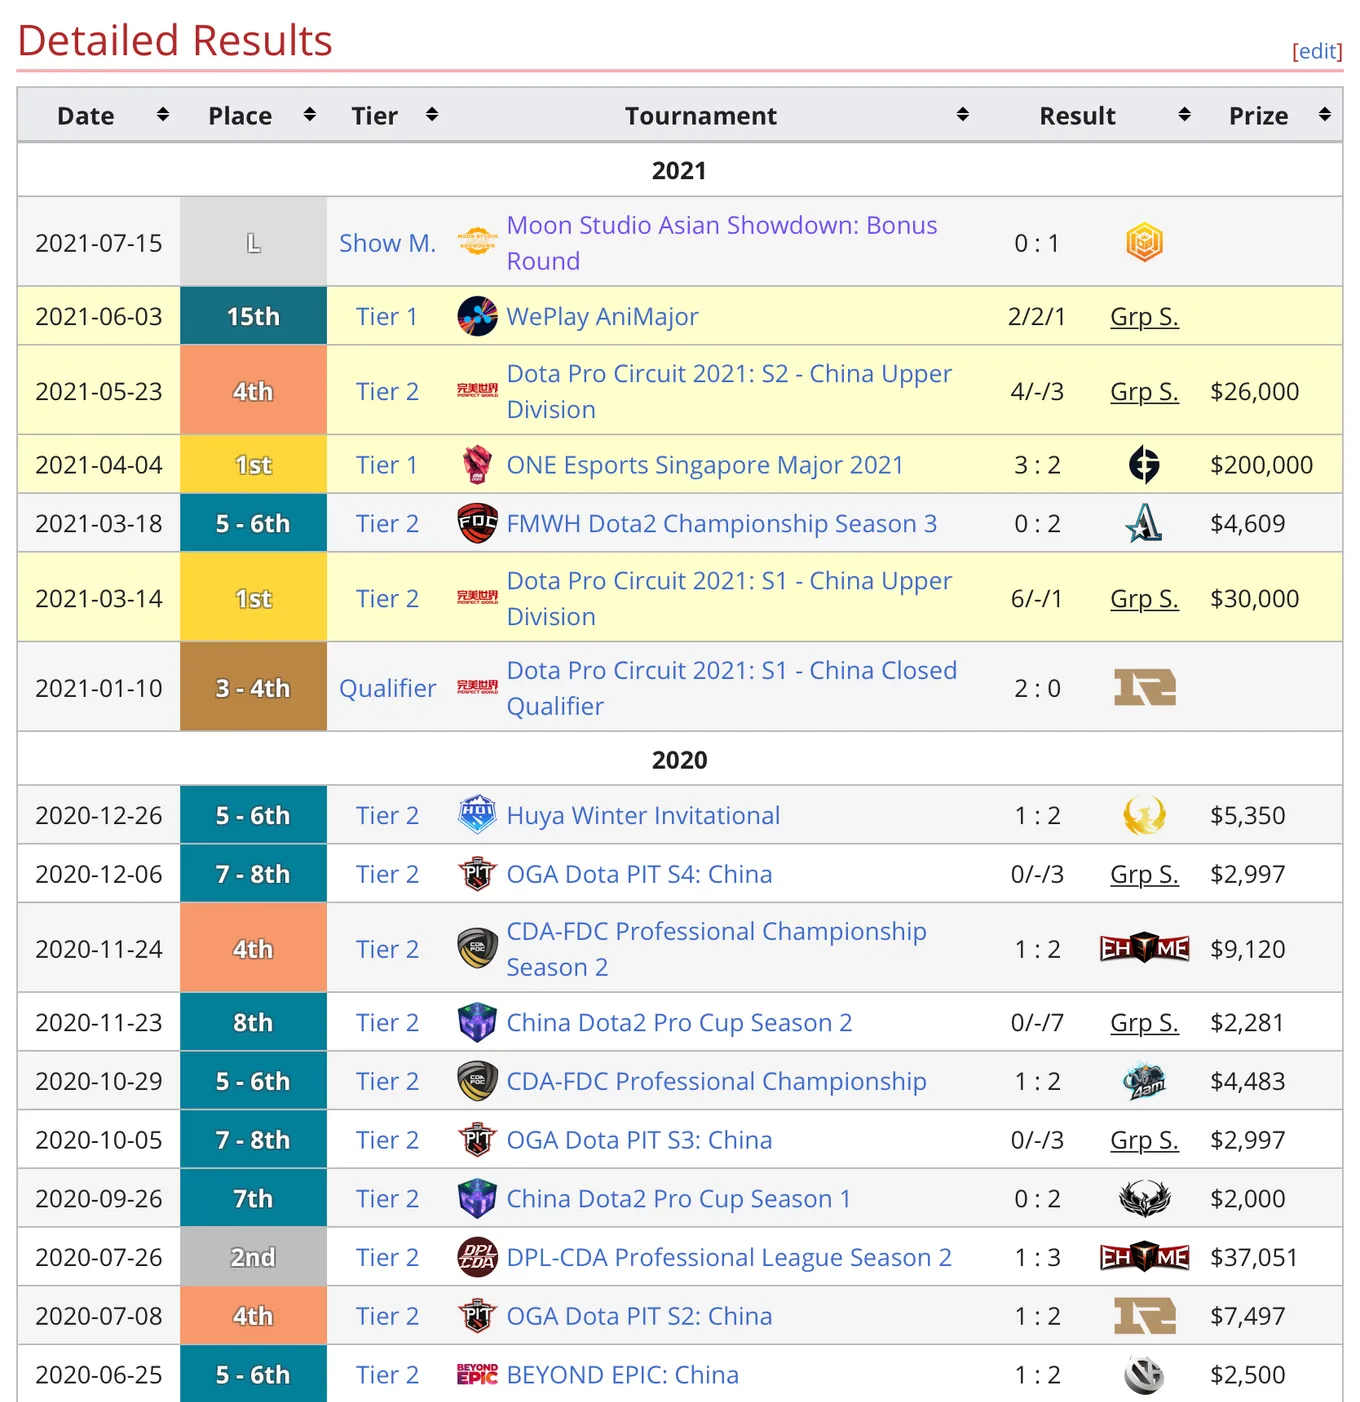
Task: Open the Huya Winter Invitational link
Action: pyautogui.click(x=643, y=816)
